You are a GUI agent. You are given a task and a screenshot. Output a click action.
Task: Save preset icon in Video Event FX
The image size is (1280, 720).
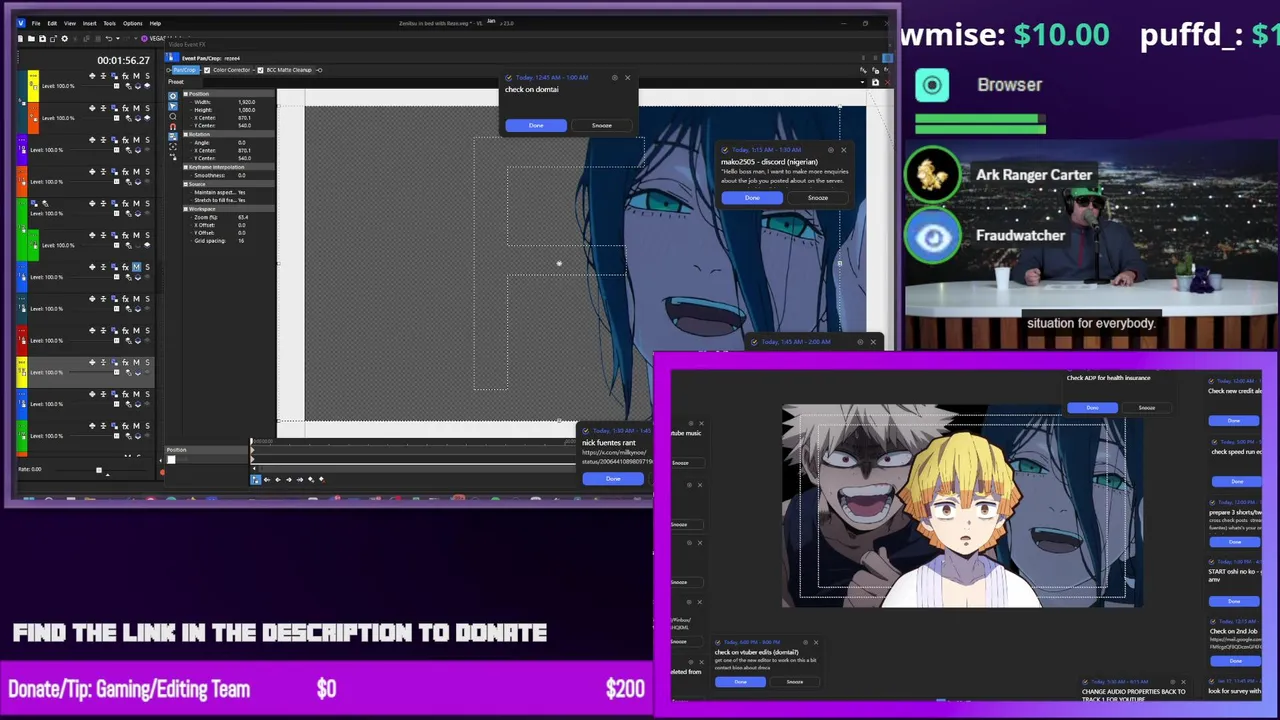point(875,82)
